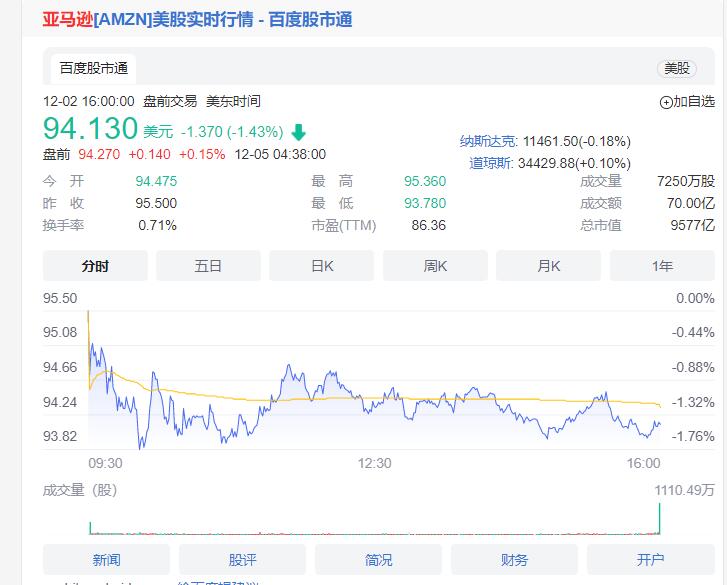Click the 换手率 value 0.71%
This screenshot has width=727, height=585.
(x=157, y=225)
